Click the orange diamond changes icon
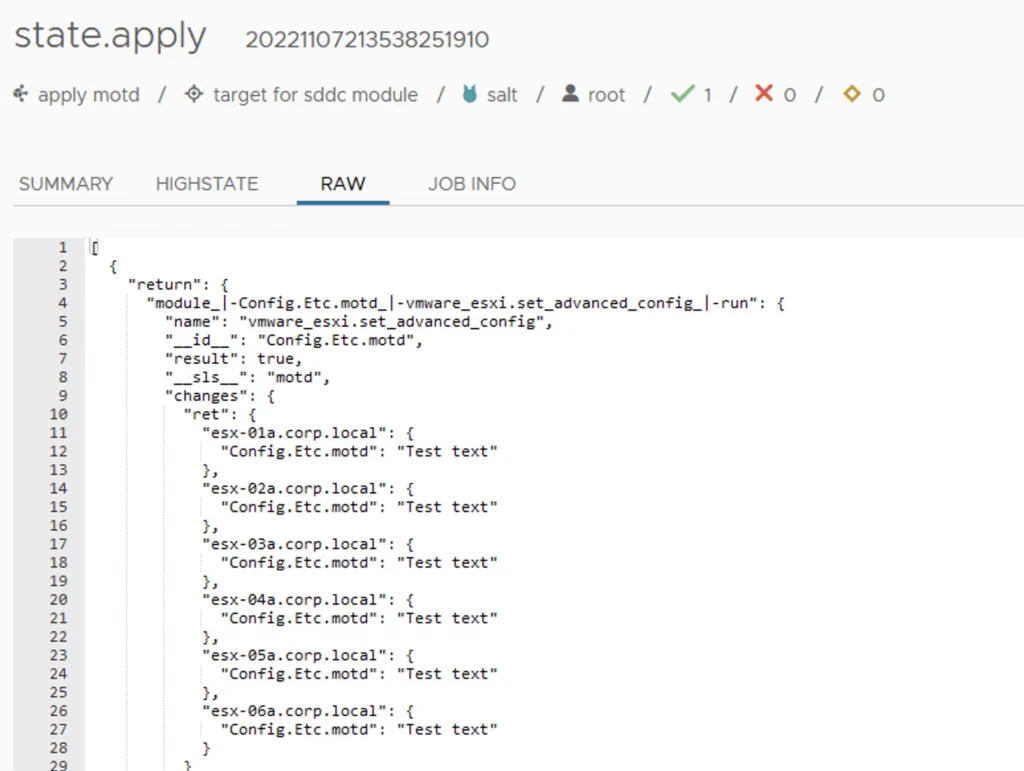Screen dimensions: 1024x771 [852, 93]
